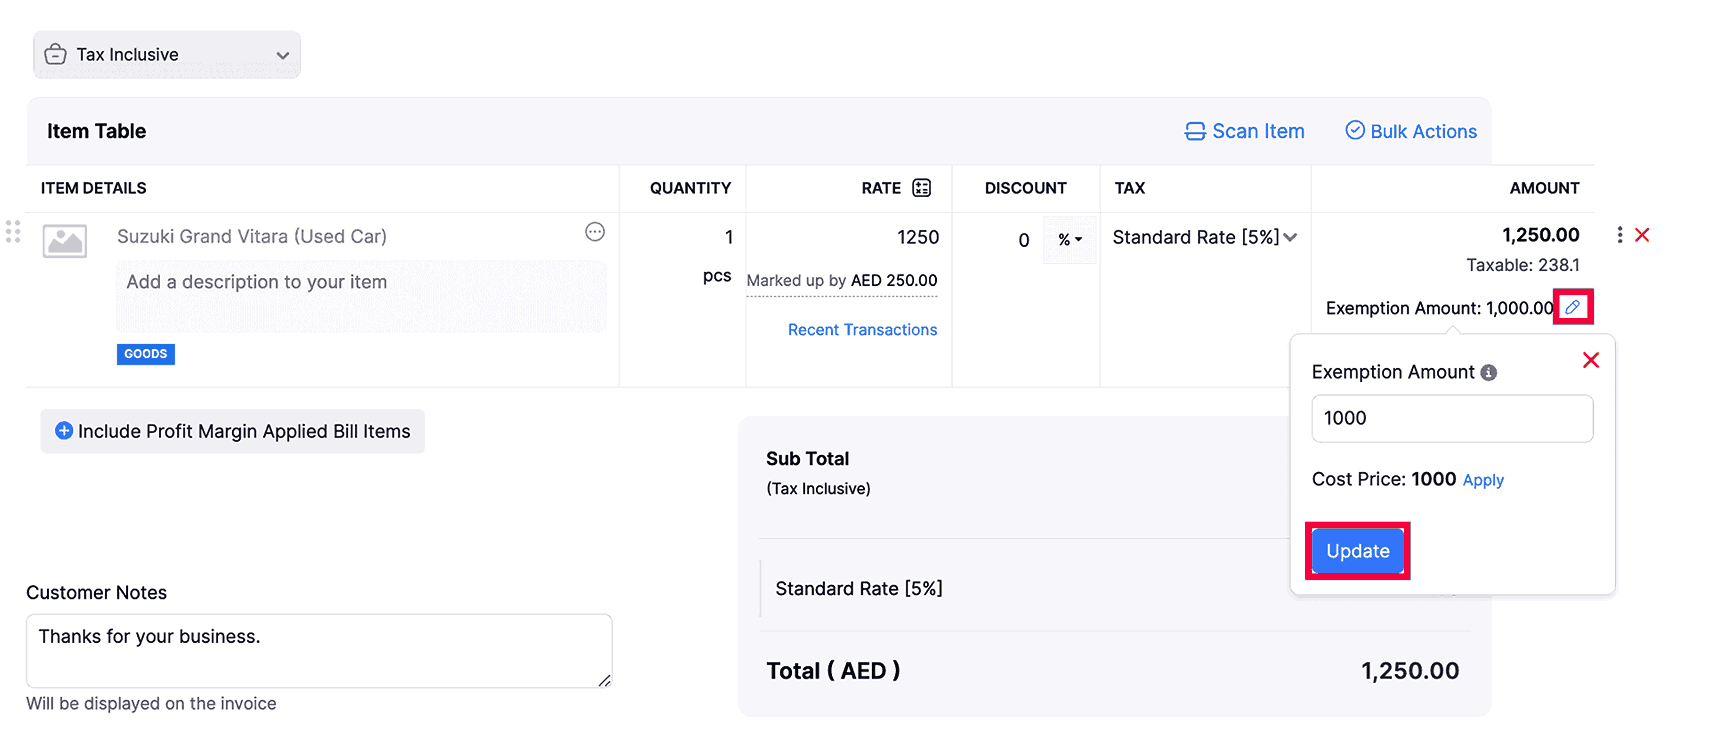
Task: Open the discount percent type dropdown
Action: pos(1070,240)
